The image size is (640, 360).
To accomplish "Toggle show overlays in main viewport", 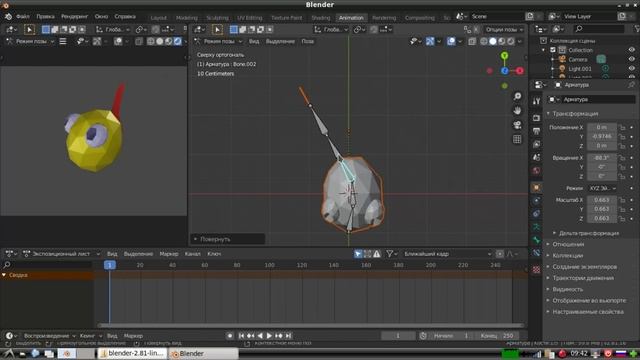I will (x=451, y=41).
